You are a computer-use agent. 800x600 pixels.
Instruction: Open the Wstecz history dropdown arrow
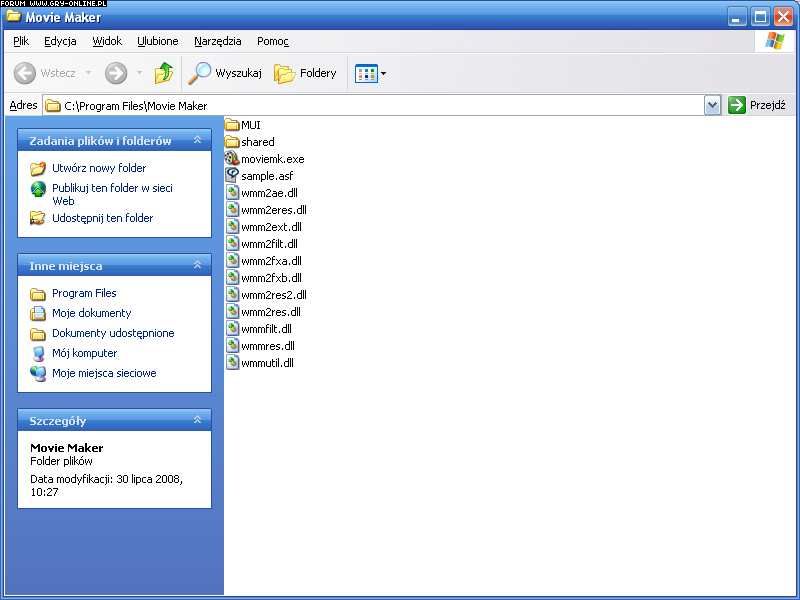coord(88,73)
